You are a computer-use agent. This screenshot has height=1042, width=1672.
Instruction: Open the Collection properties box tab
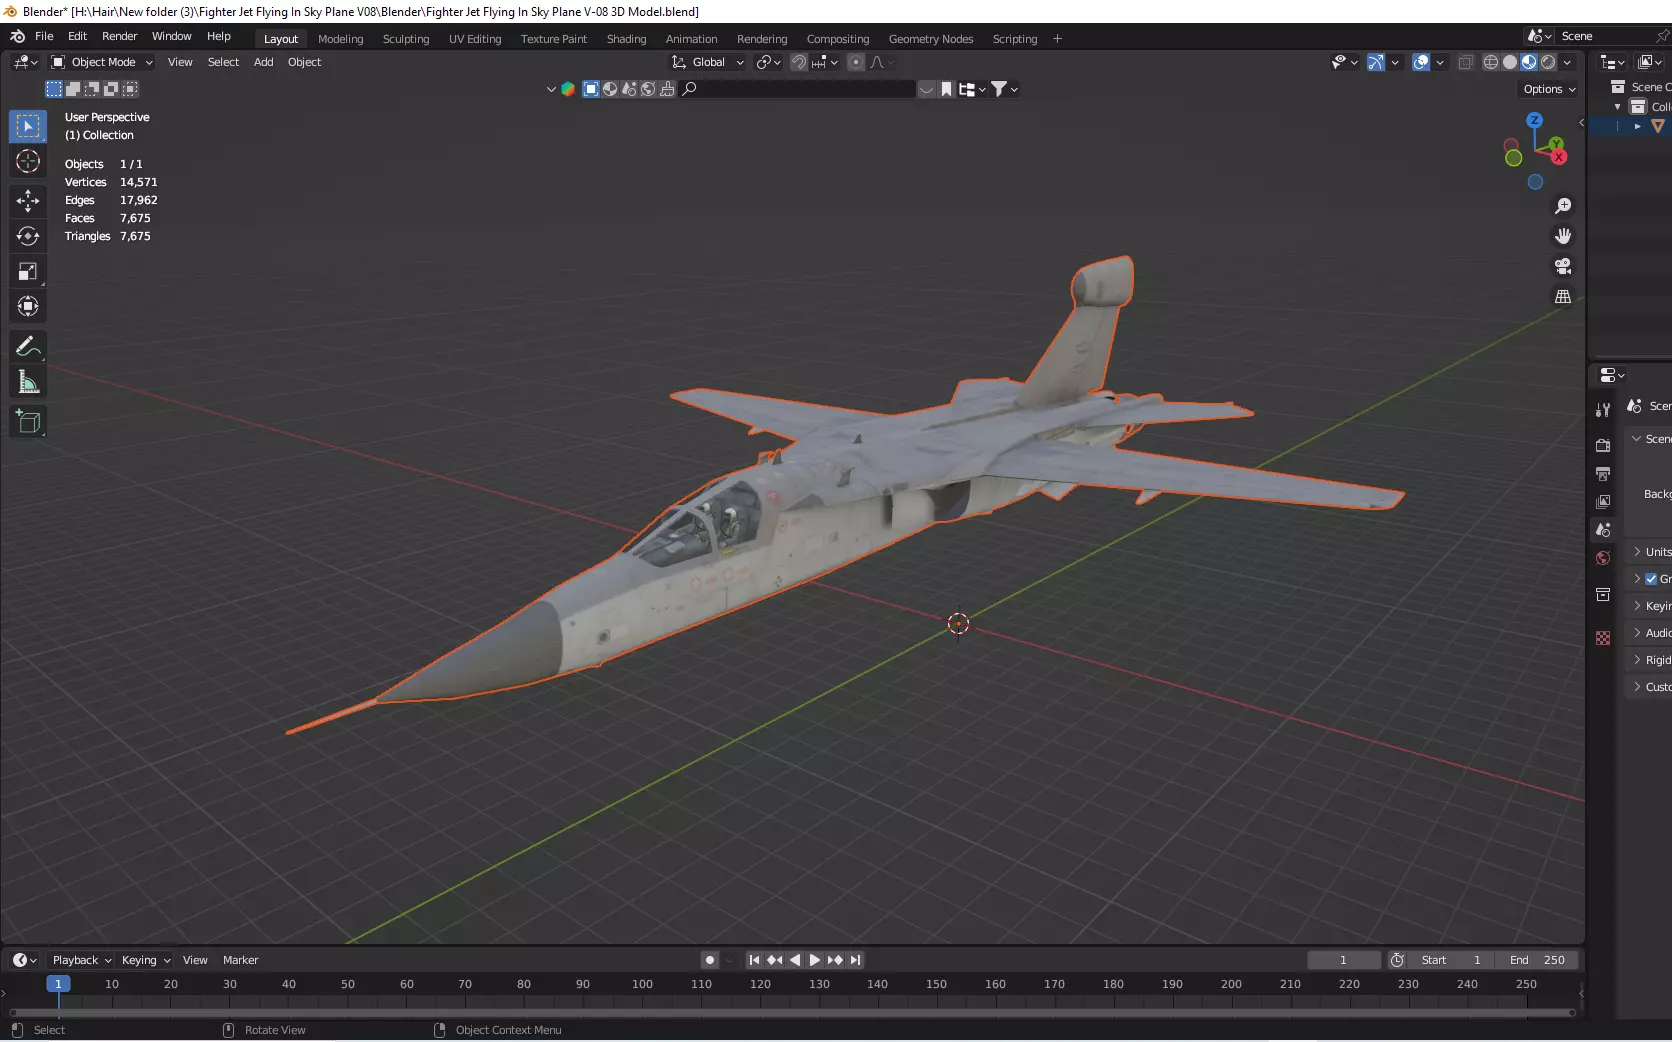(x=1603, y=594)
